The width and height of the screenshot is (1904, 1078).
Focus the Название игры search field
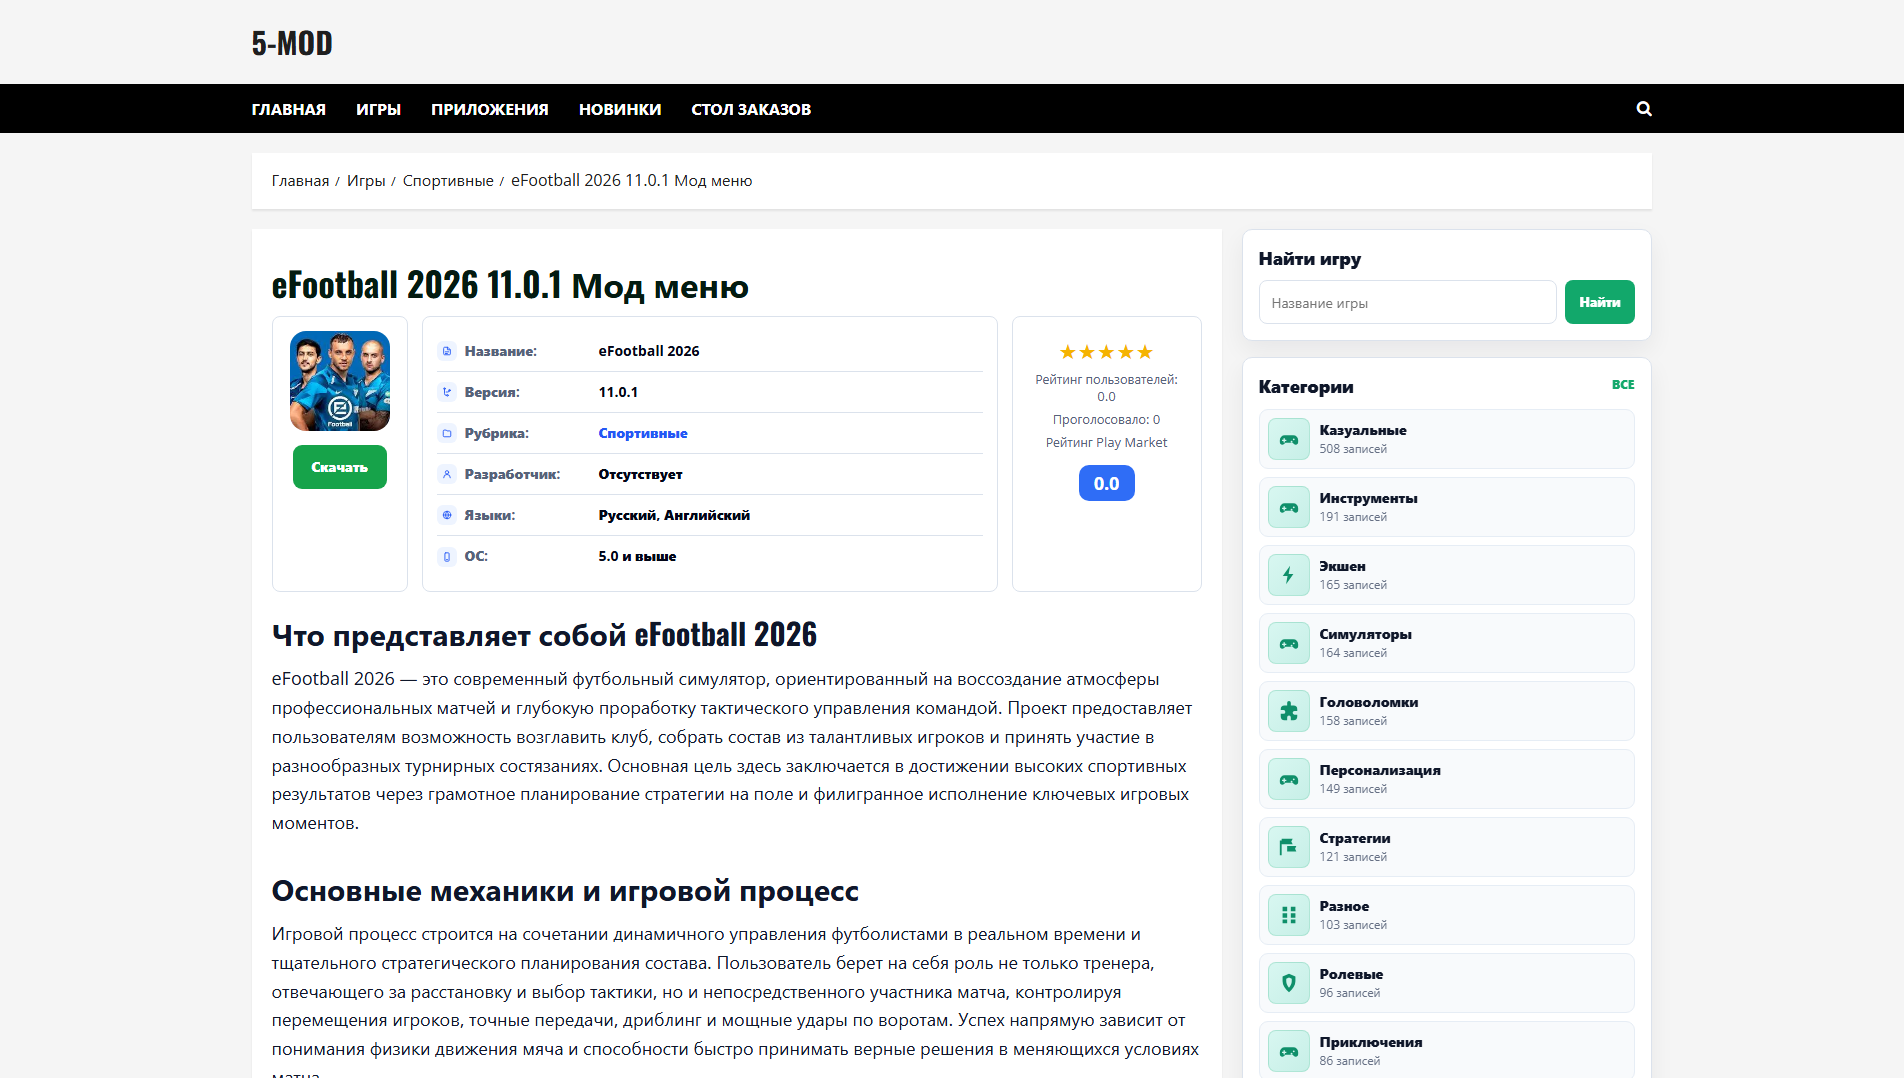click(x=1408, y=302)
